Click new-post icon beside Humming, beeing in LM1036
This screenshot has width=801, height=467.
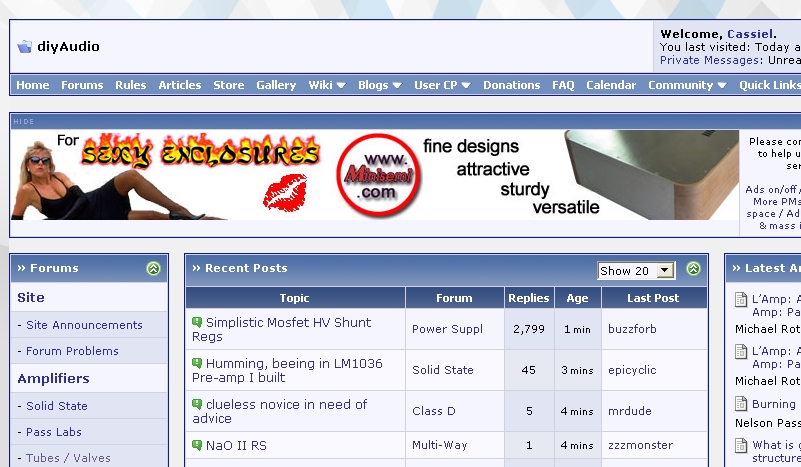(197, 363)
